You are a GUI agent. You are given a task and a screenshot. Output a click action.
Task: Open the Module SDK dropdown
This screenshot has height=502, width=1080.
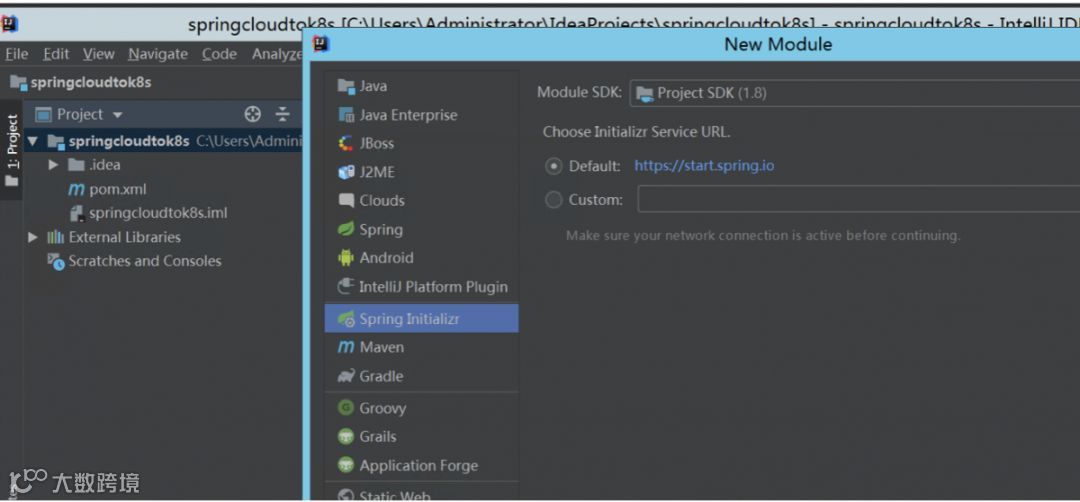coord(855,93)
